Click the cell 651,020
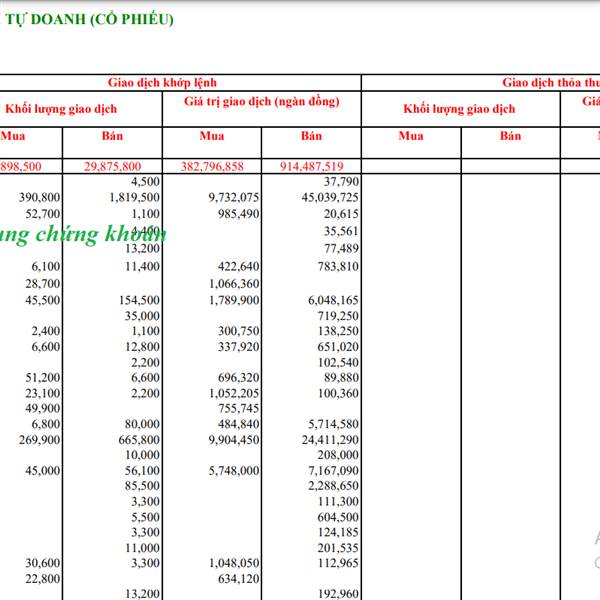Viewport: 600px width, 600px height. pos(338,347)
